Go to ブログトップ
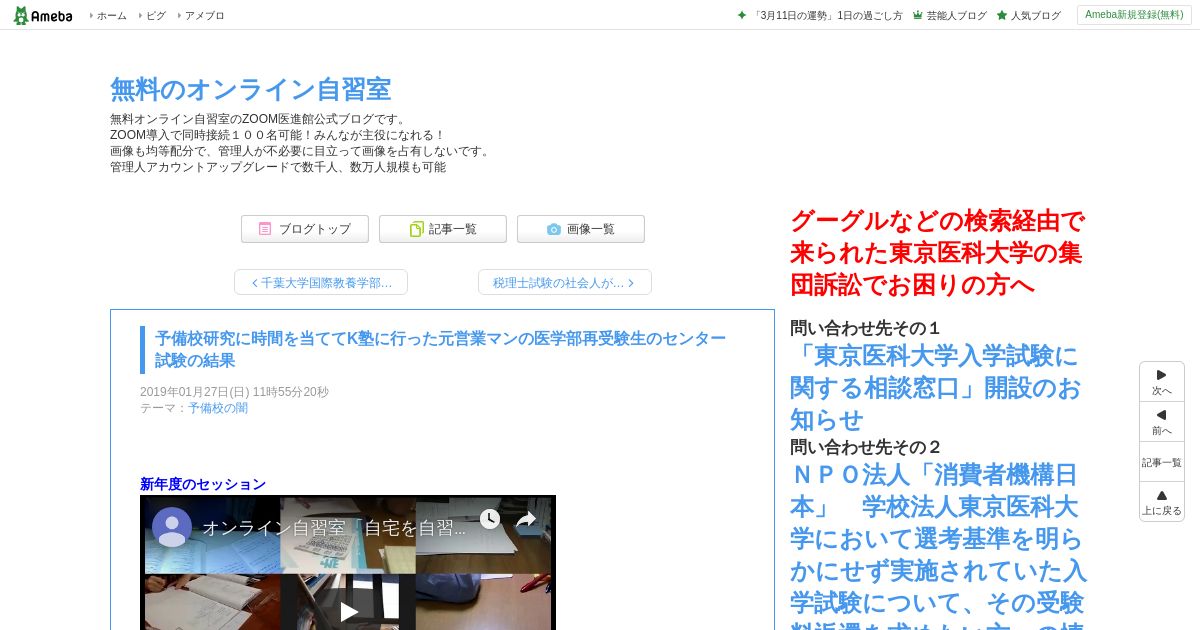 tap(305, 229)
